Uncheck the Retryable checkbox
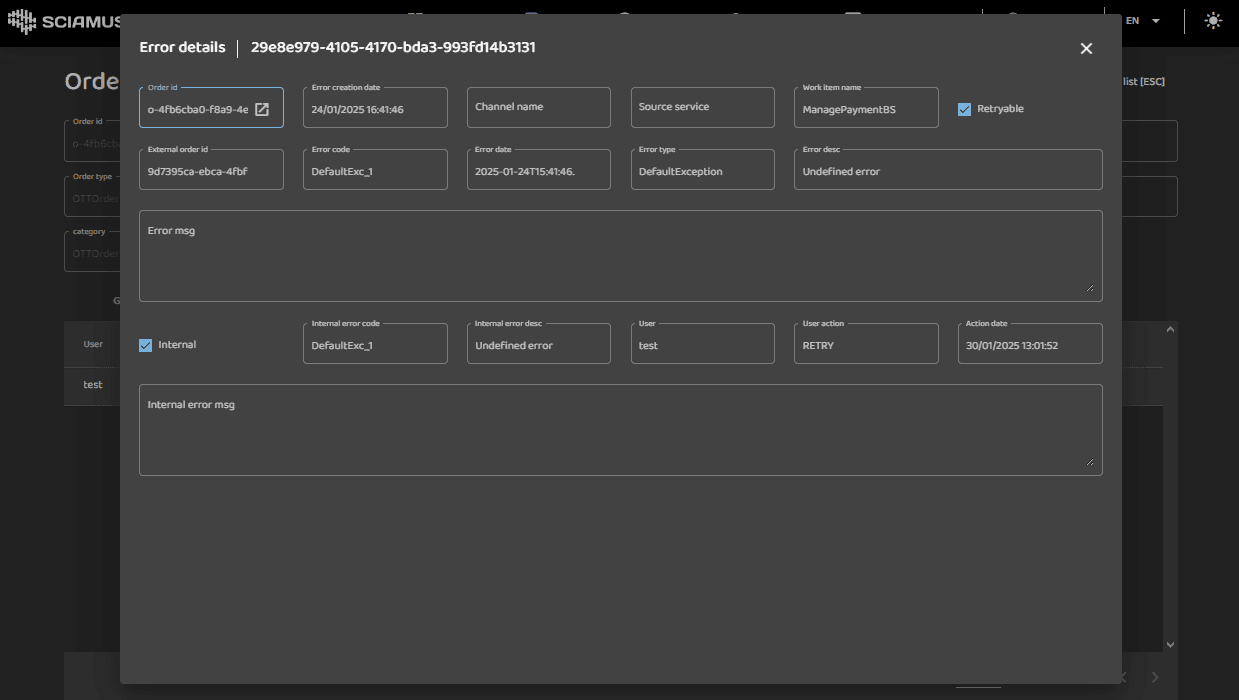The height and width of the screenshot is (700, 1239). pyautogui.click(x=965, y=109)
